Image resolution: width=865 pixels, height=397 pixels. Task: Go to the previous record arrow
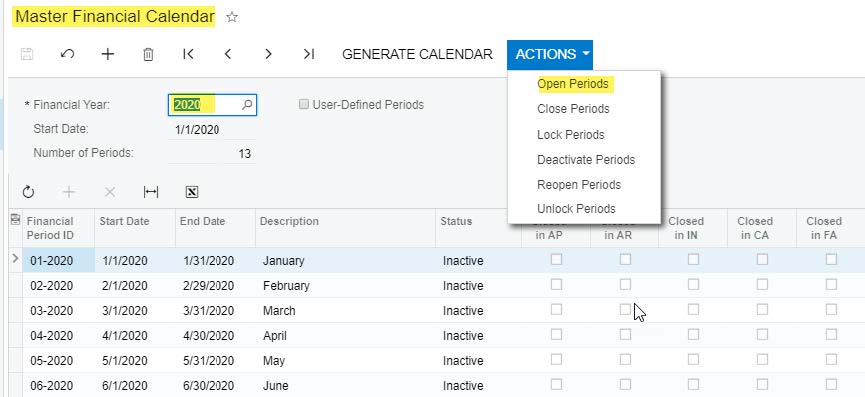(x=228, y=54)
